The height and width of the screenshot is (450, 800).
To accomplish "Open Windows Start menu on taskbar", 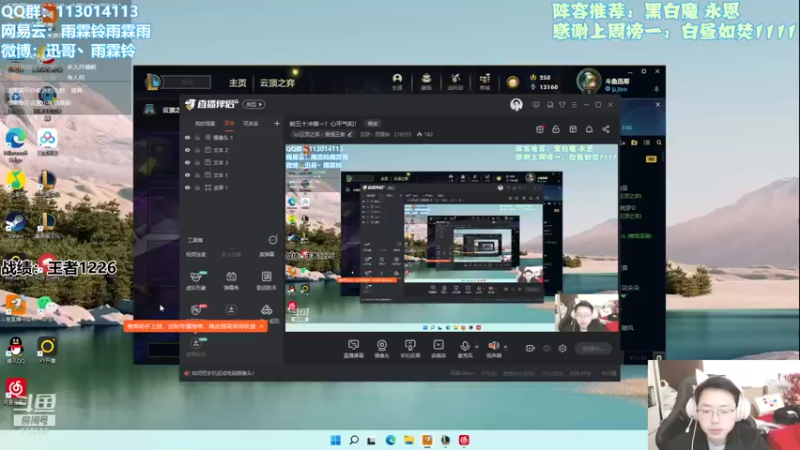I will click(x=335, y=440).
